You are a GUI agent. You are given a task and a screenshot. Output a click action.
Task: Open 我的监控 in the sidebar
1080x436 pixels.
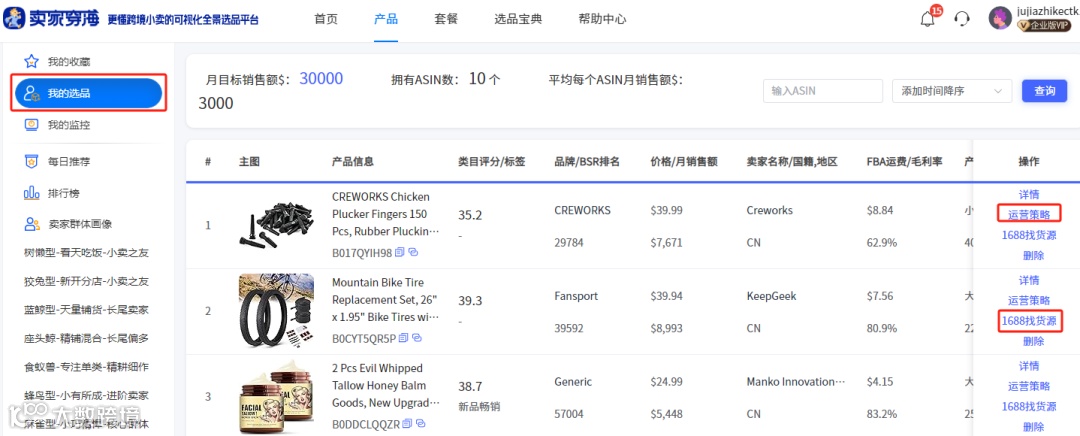coord(69,125)
